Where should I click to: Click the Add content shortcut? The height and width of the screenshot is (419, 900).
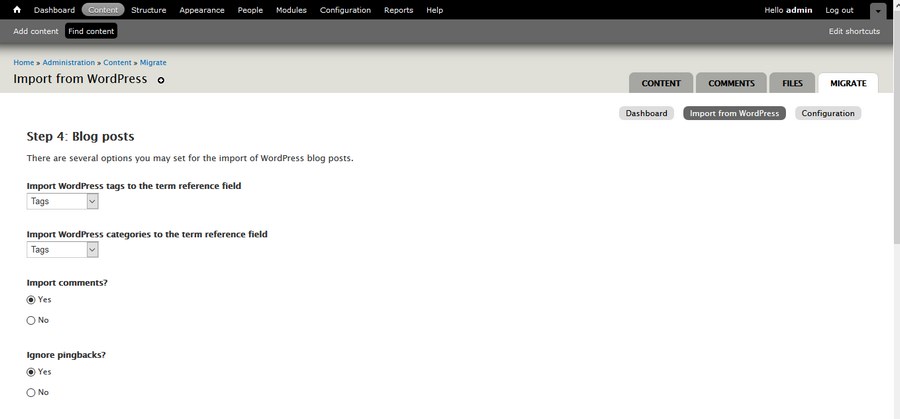pos(36,31)
